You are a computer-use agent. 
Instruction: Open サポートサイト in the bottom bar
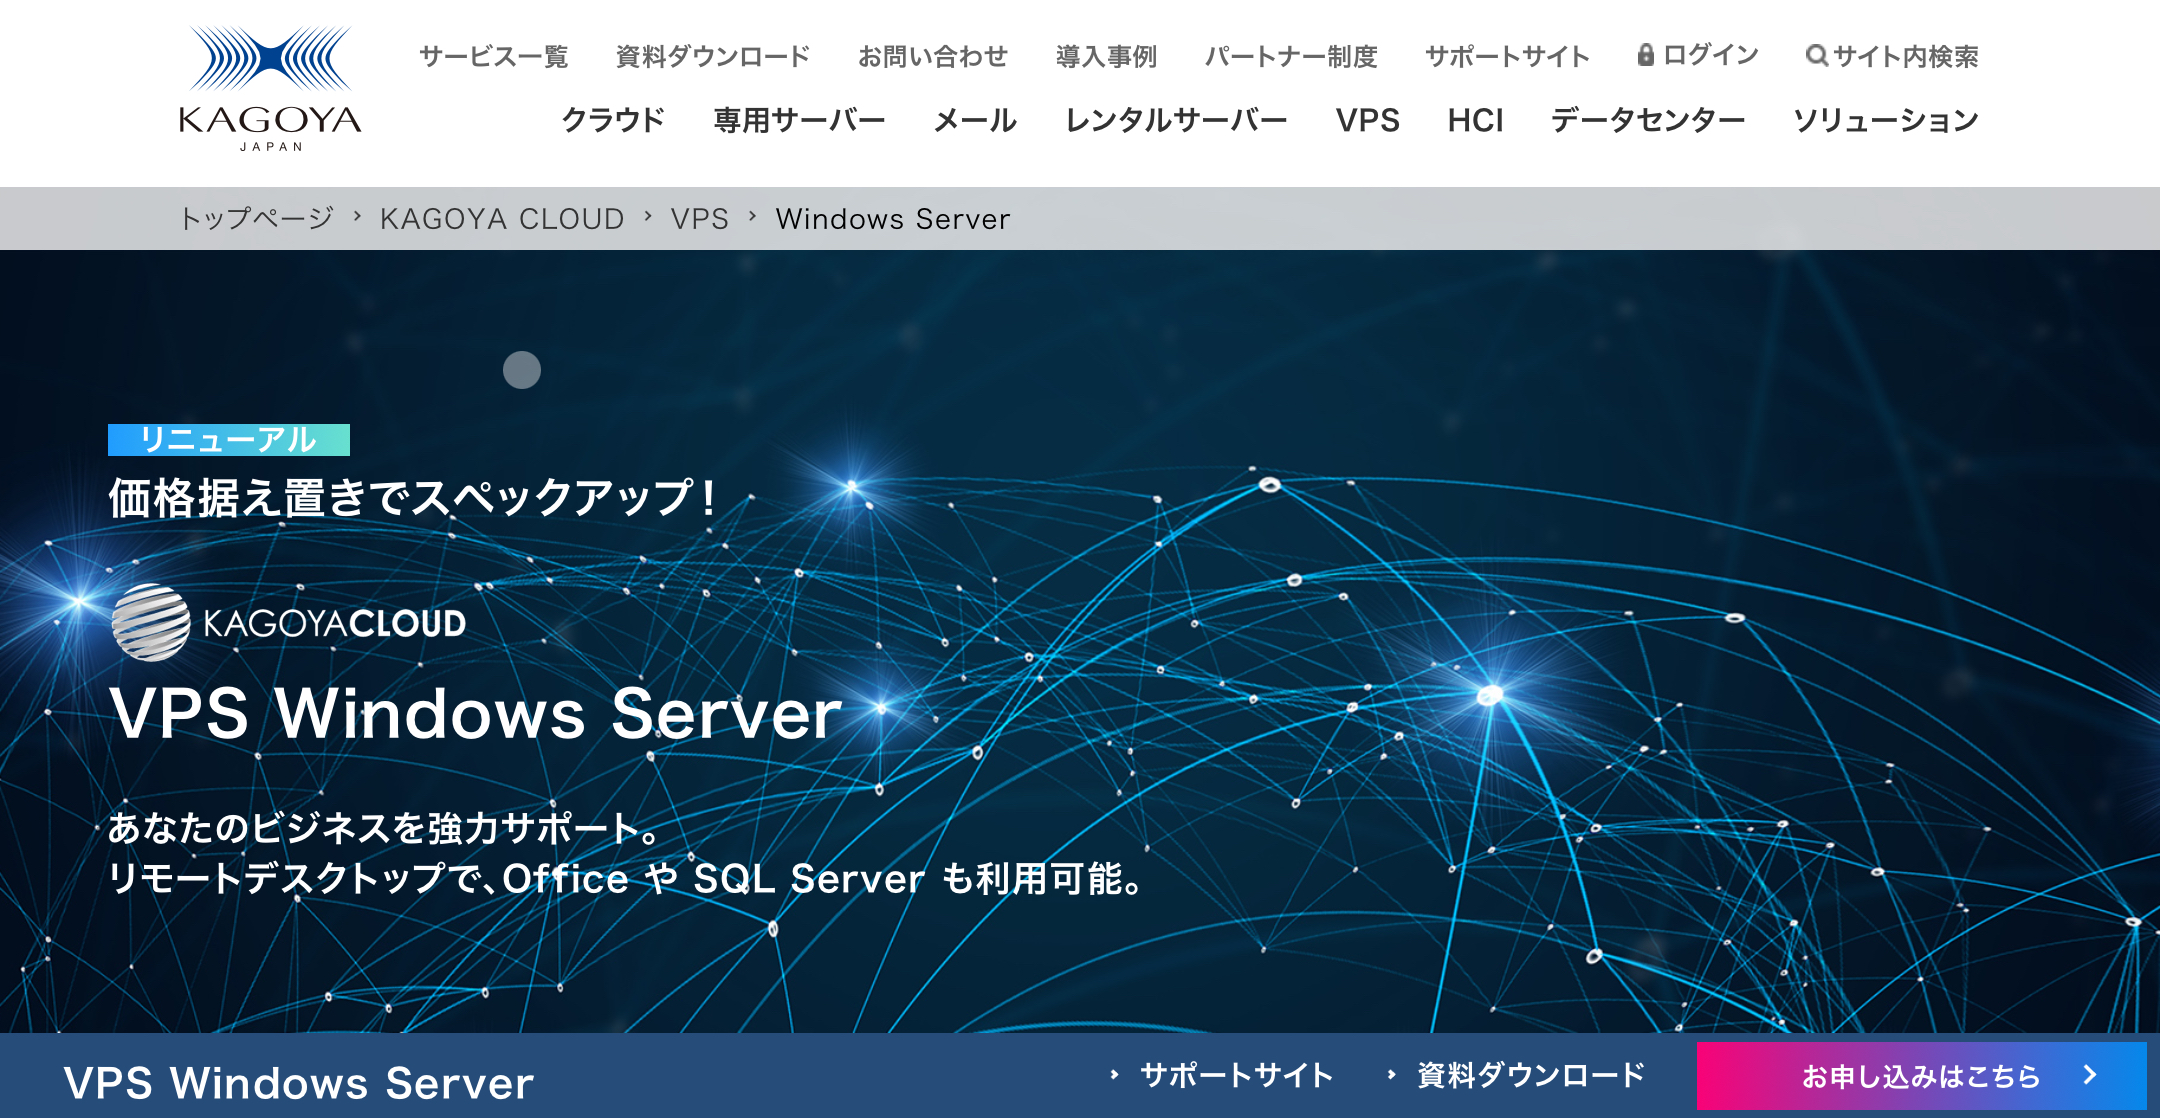[1236, 1075]
